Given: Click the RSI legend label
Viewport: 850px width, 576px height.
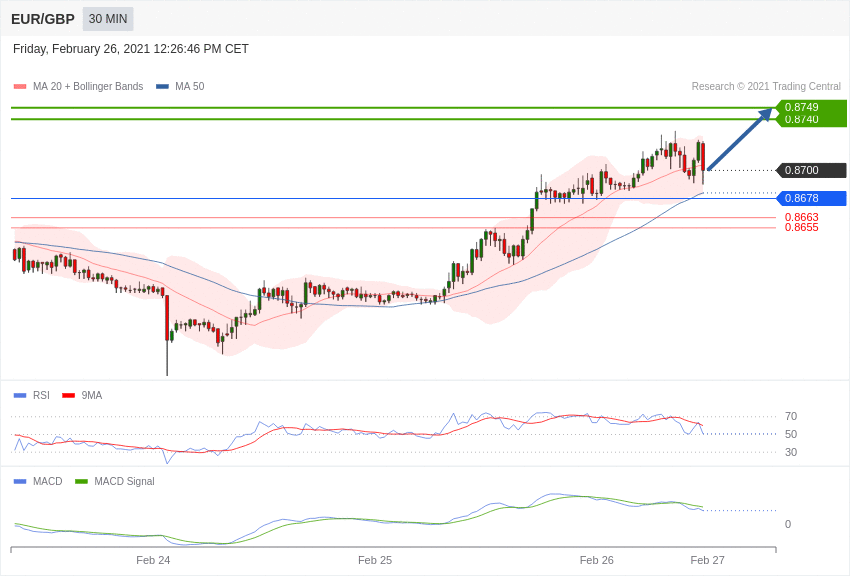Looking at the screenshot, I should (41, 396).
